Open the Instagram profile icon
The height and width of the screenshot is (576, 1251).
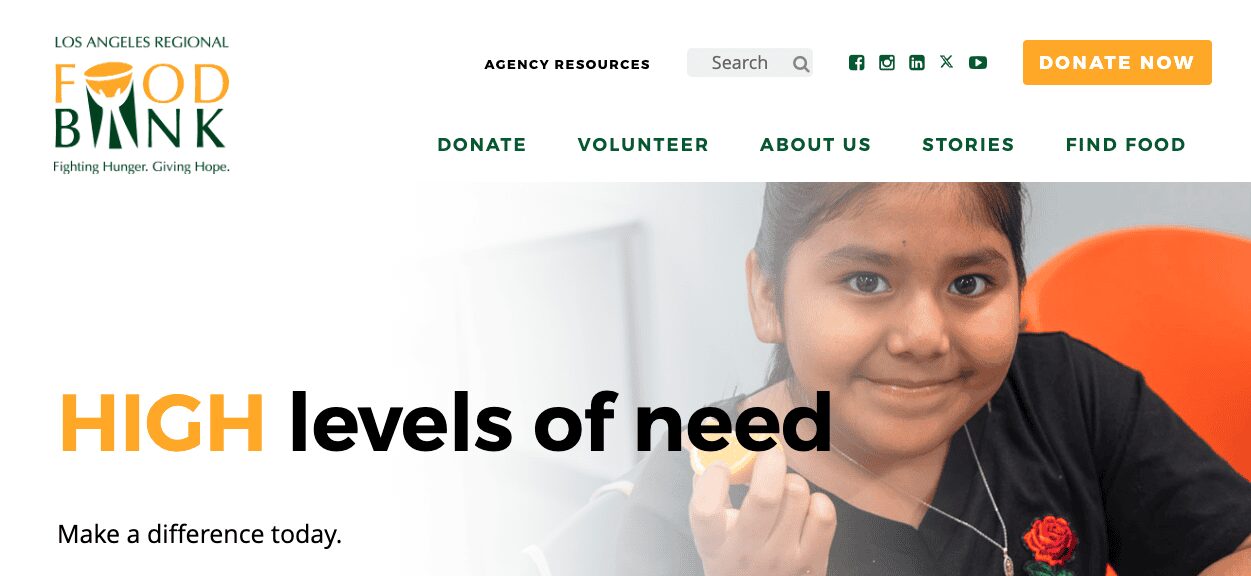[x=886, y=63]
